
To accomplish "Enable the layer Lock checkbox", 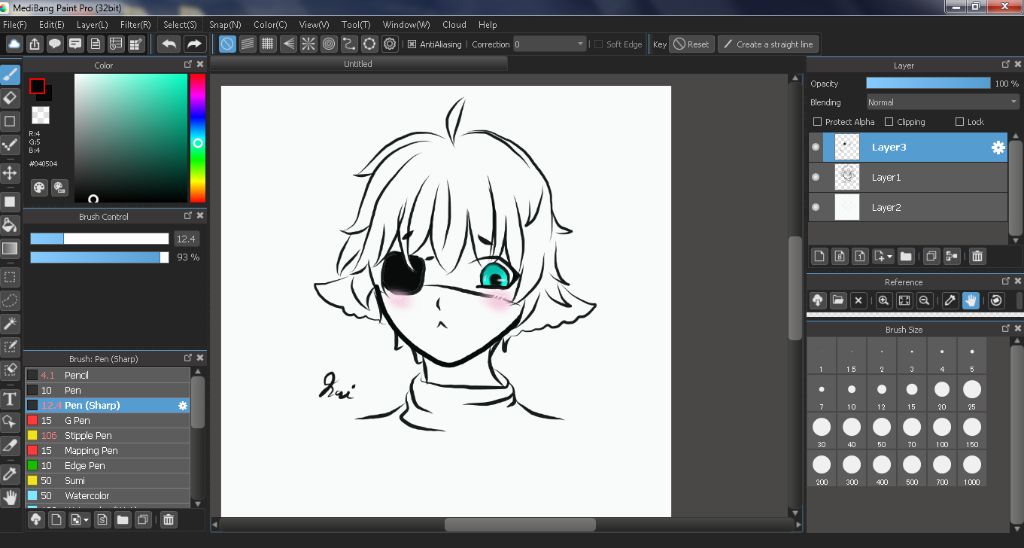I will 959,122.
